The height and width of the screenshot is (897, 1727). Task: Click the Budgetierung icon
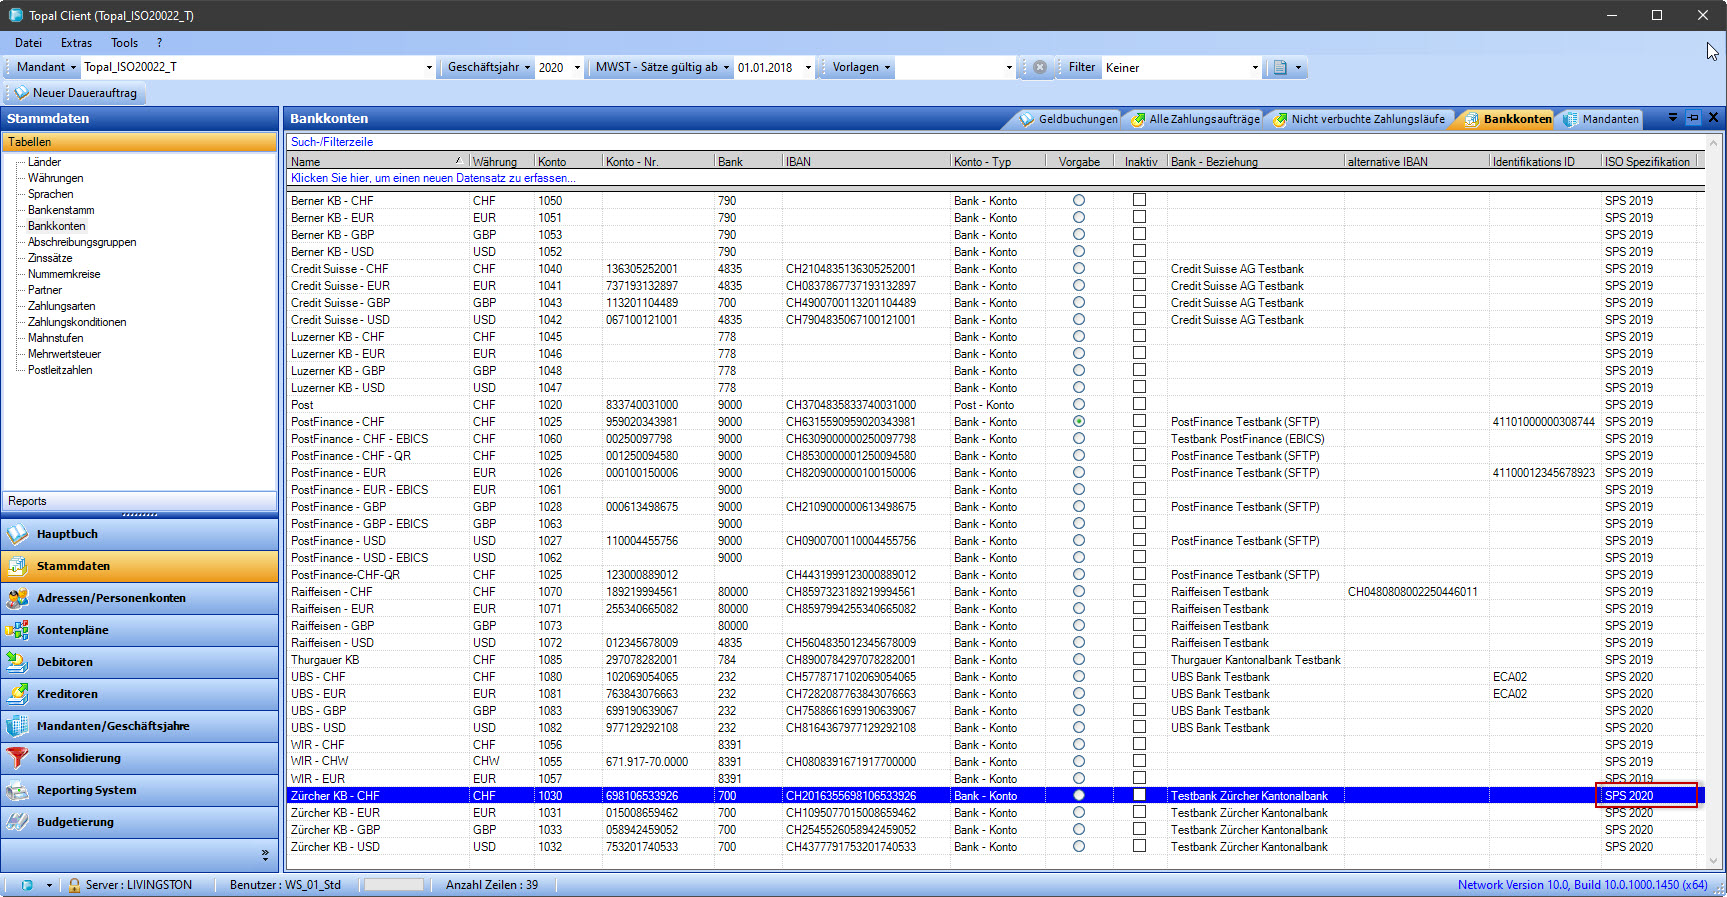pyautogui.click(x=18, y=822)
